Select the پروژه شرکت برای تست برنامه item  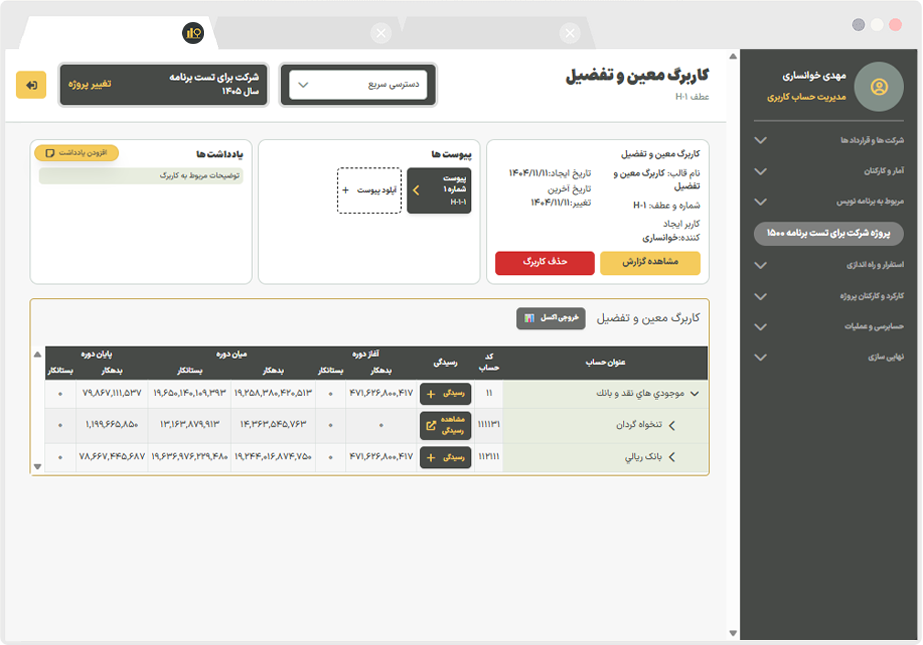coord(828,233)
